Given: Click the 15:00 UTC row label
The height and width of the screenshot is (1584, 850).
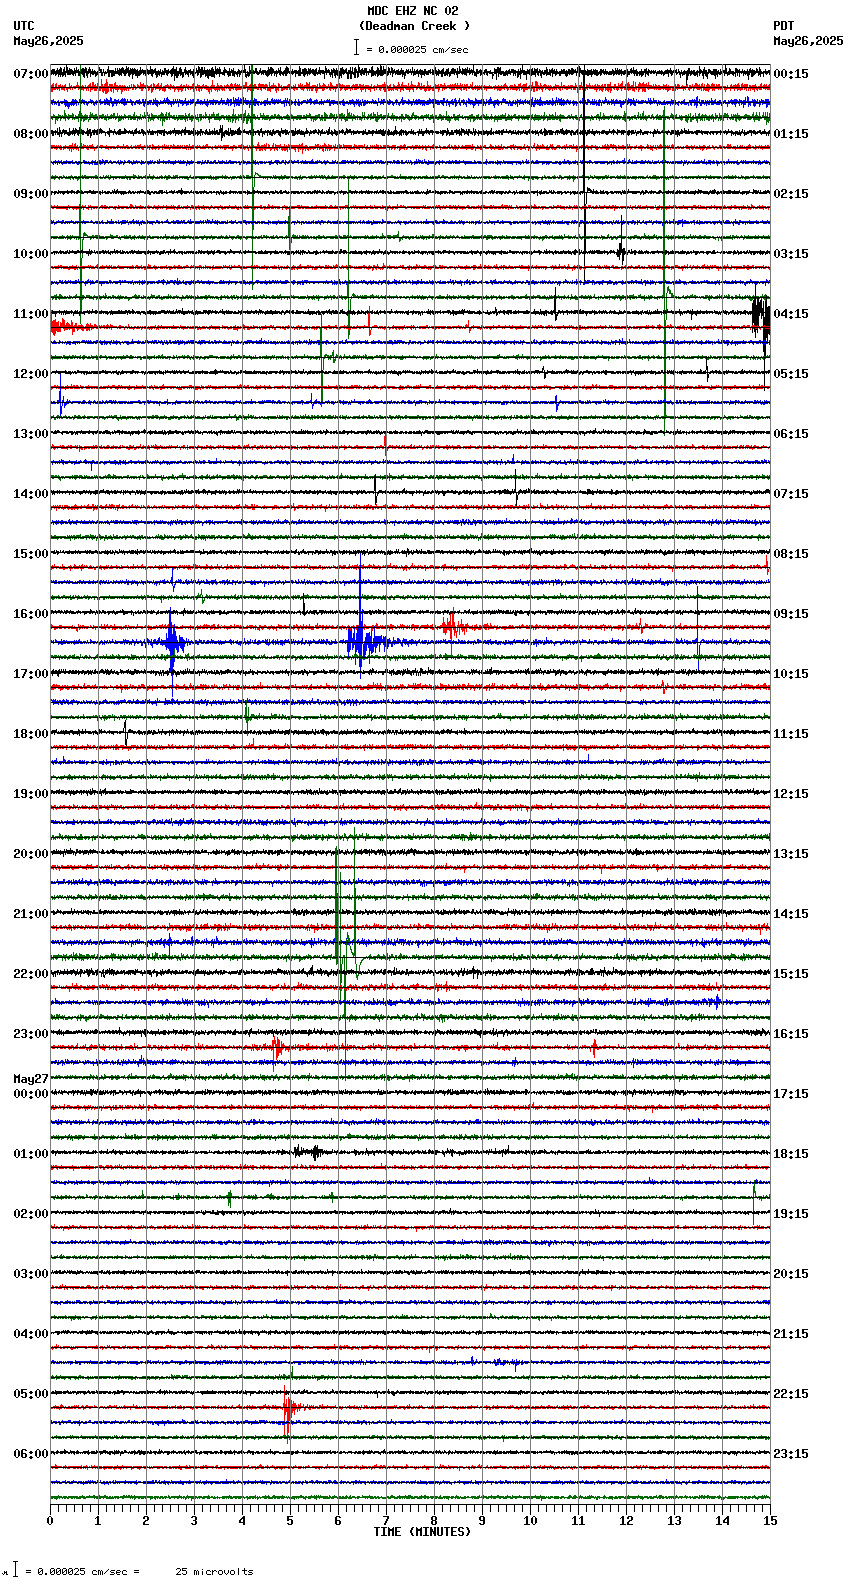Looking at the screenshot, I should tap(31, 554).
